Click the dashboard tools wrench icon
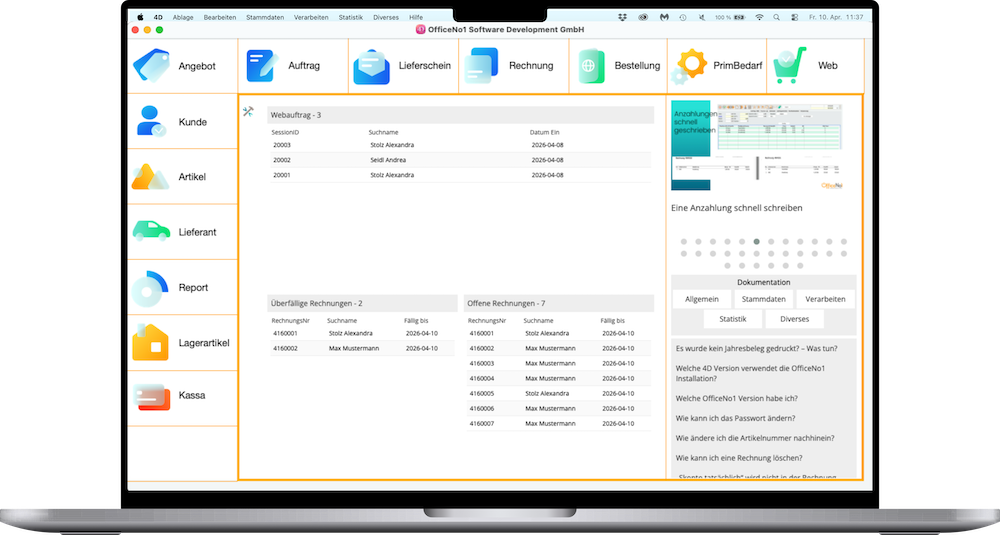The image size is (1000, 535). click(248, 112)
